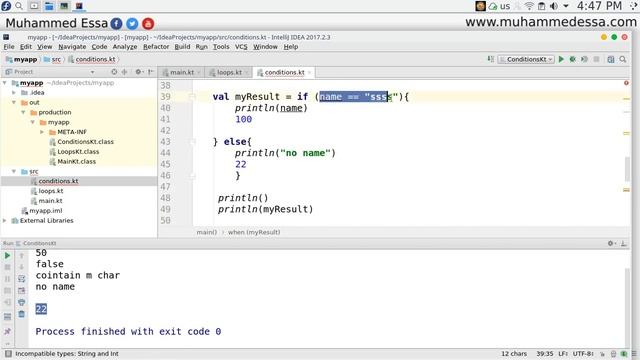Viewport: 640px width, 360px height.
Task: Open the Twitter icon beside Muhammed Essa
Action: [132, 24]
